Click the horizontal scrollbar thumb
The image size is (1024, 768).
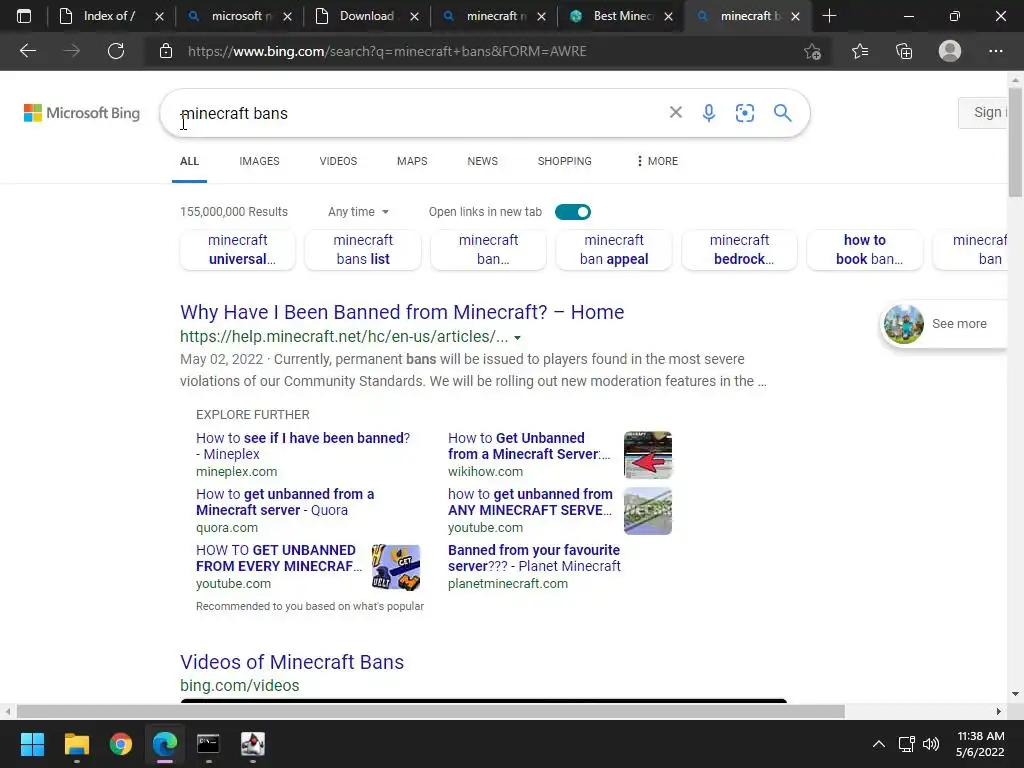coord(430,711)
